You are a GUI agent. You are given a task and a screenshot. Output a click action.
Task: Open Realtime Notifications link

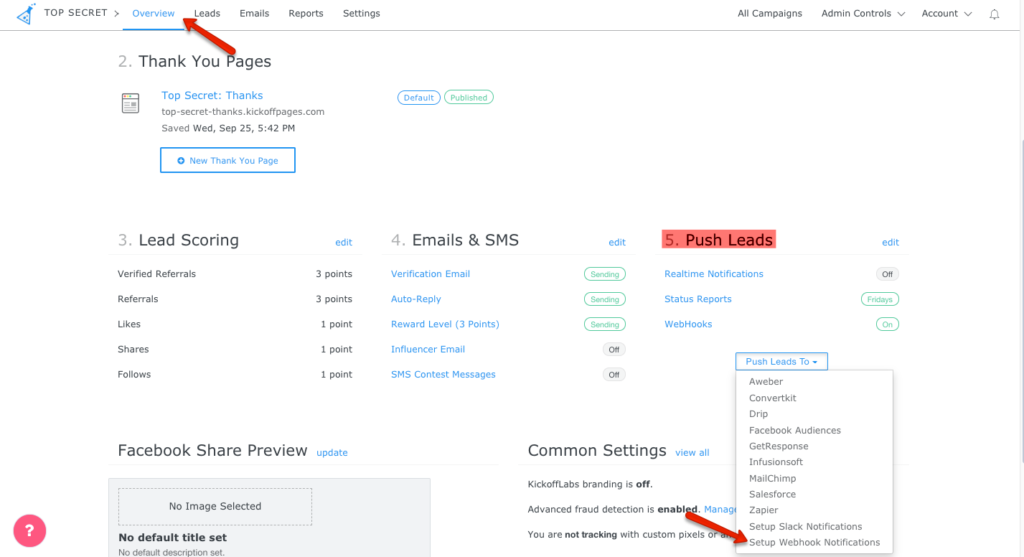click(714, 274)
